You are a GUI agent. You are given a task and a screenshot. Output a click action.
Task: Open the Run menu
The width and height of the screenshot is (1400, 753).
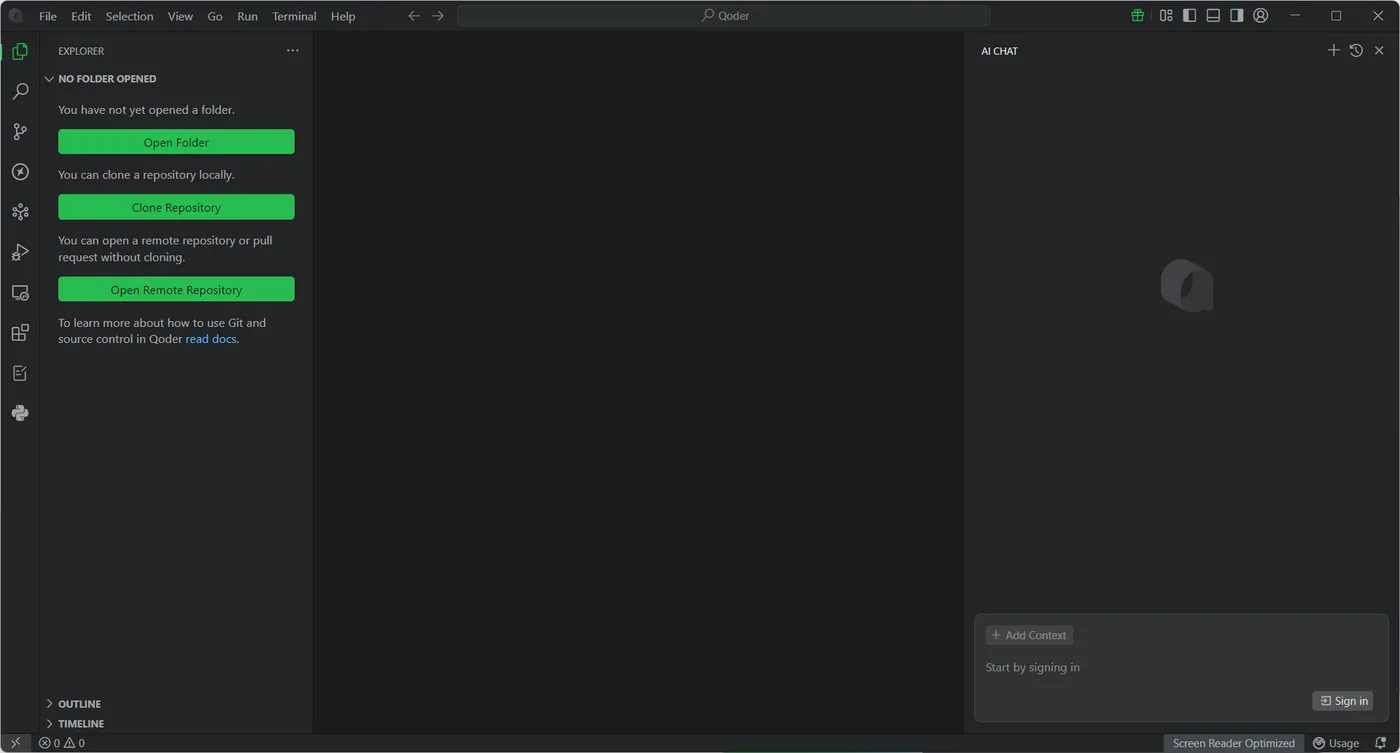pyautogui.click(x=248, y=16)
